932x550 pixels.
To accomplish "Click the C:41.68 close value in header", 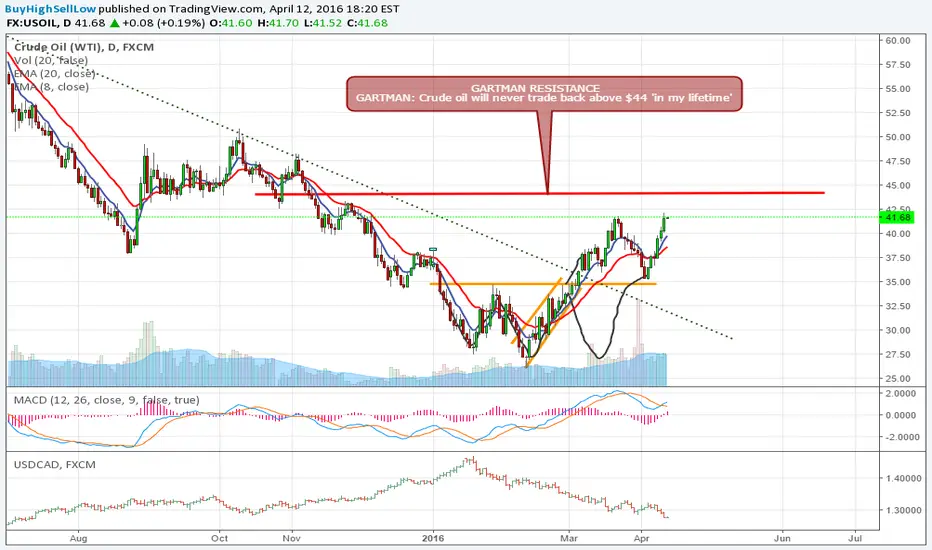I will pyautogui.click(x=367, y=23).
